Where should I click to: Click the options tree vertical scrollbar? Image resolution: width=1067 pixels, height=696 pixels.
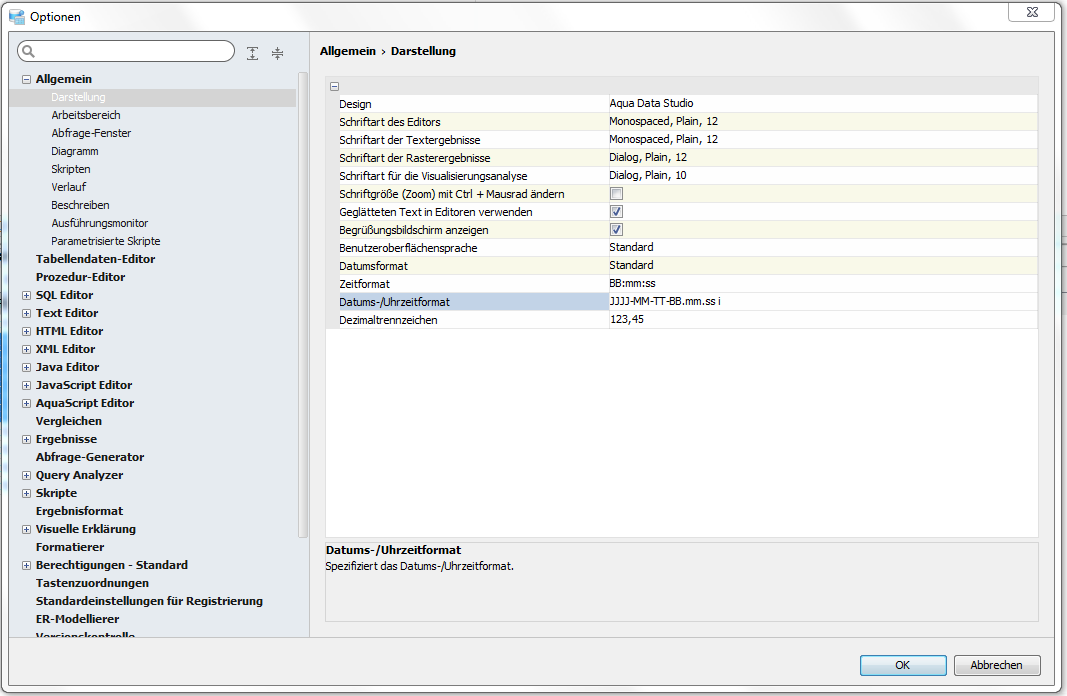[303, 300]
